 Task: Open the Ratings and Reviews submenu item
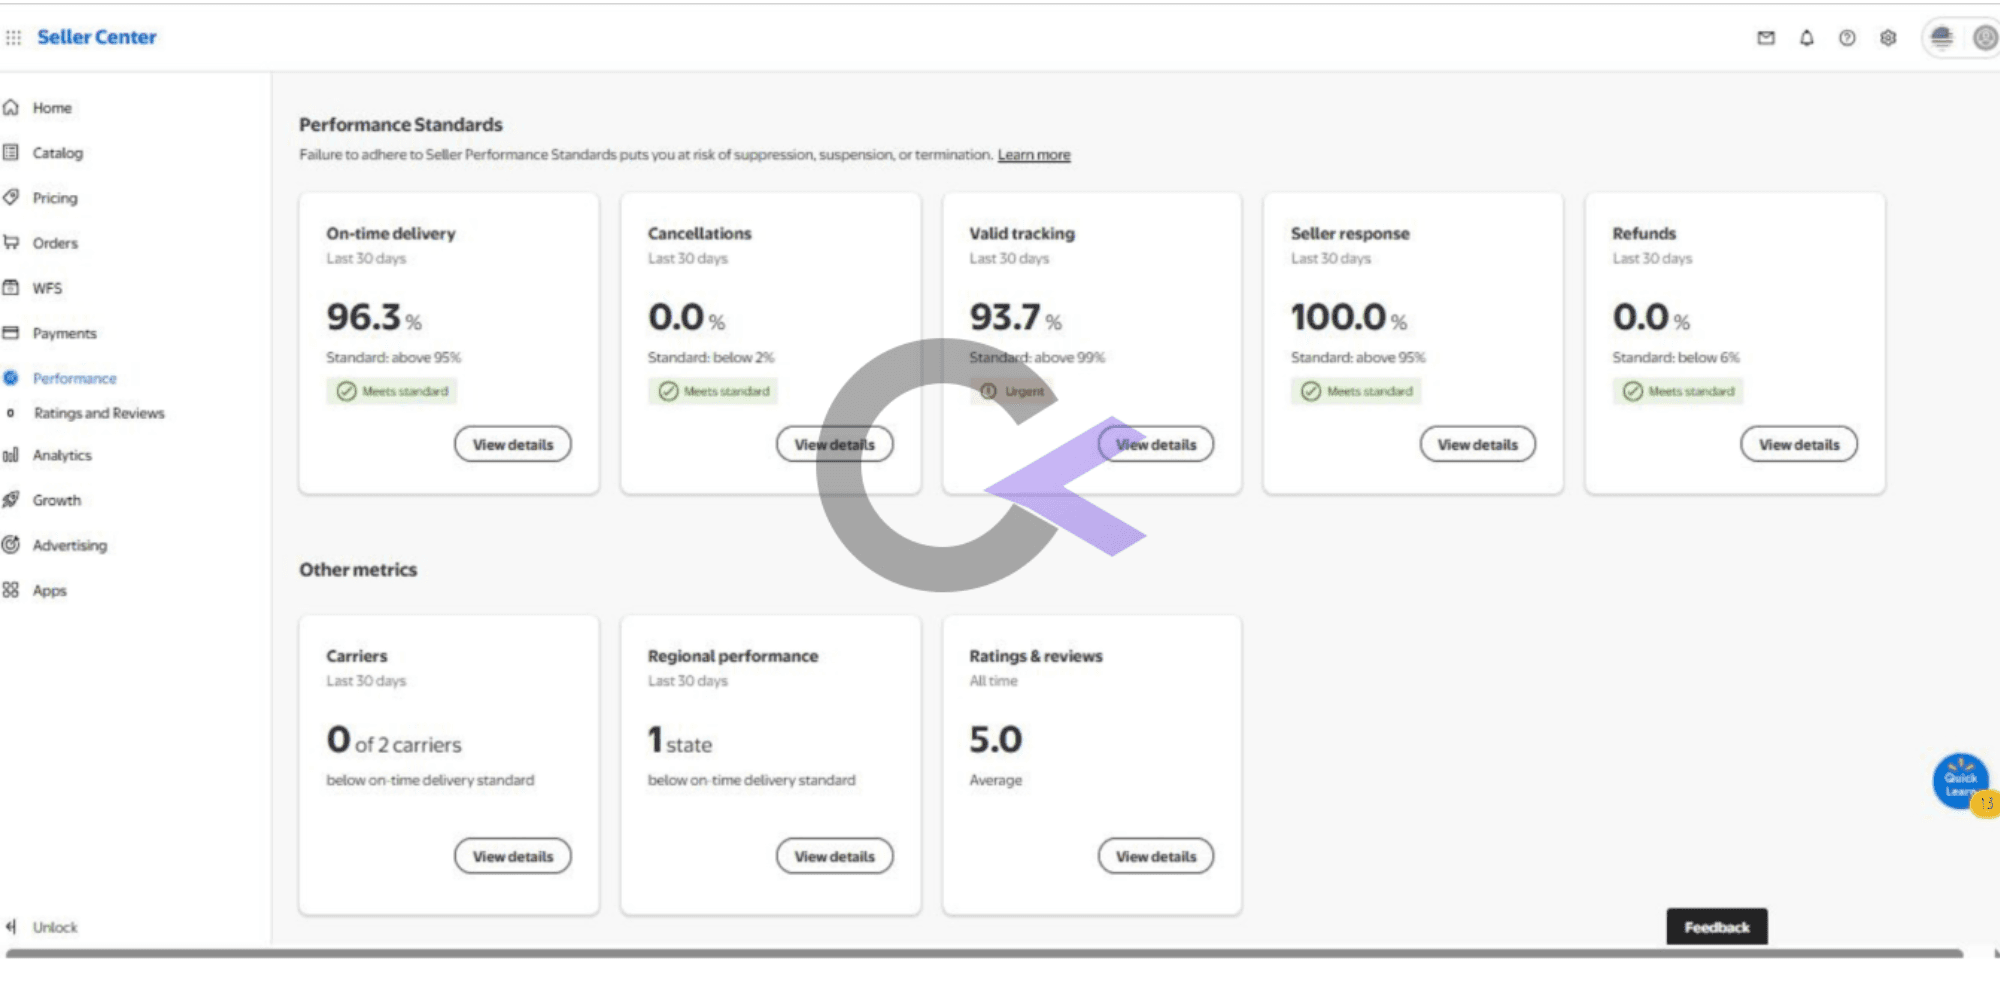coord(99,413)
